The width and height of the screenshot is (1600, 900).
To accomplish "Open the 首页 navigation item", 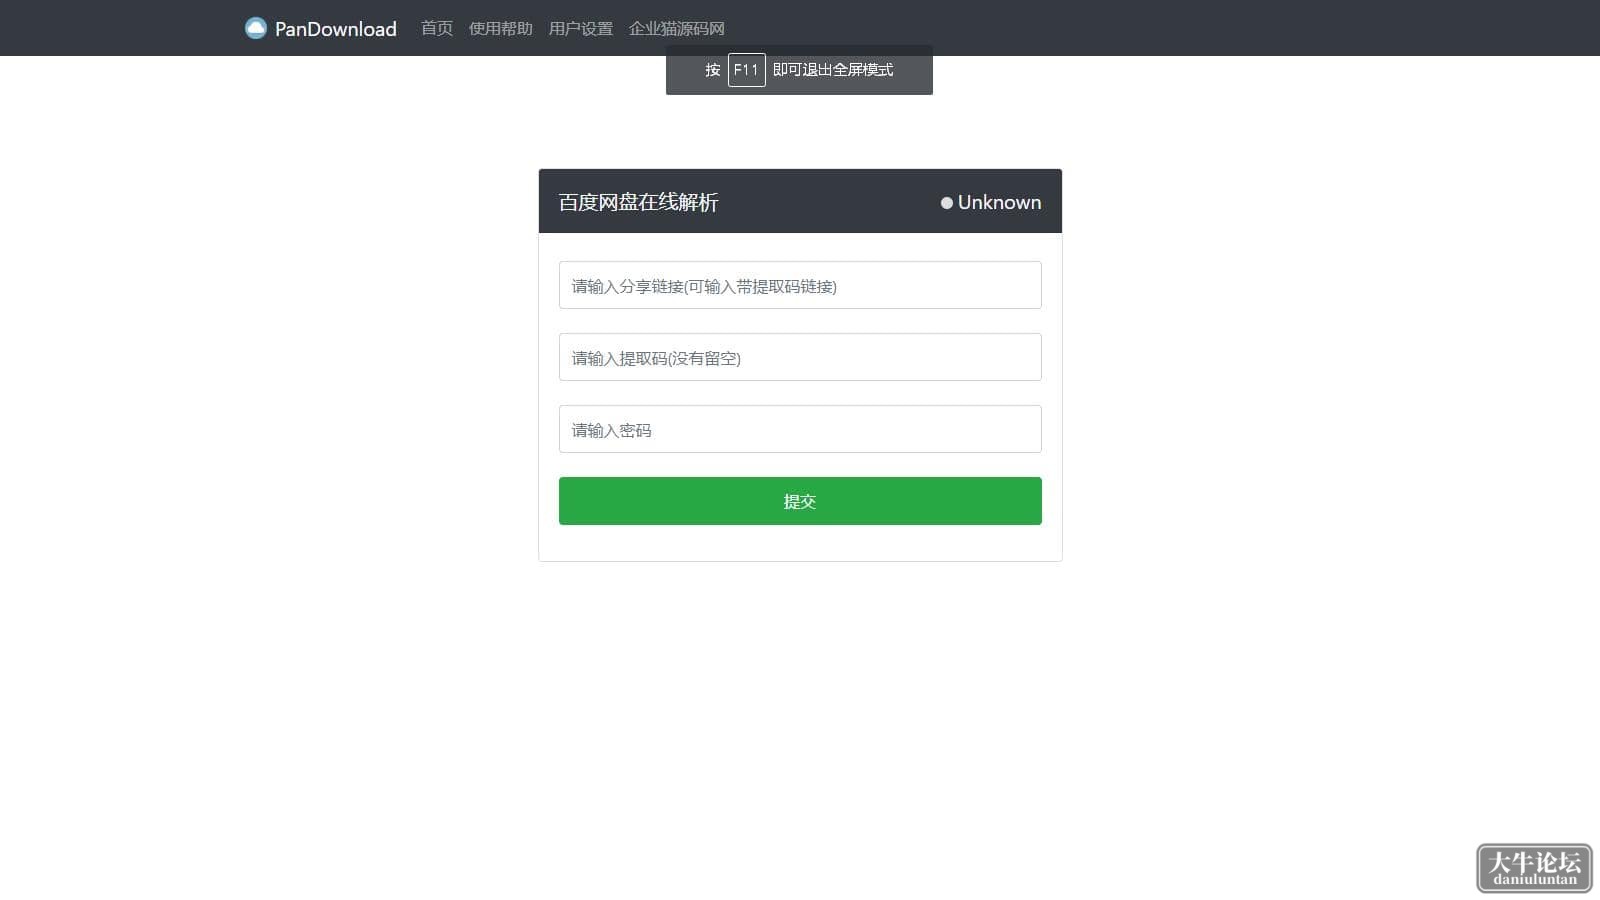I will [x=437, y=28].
